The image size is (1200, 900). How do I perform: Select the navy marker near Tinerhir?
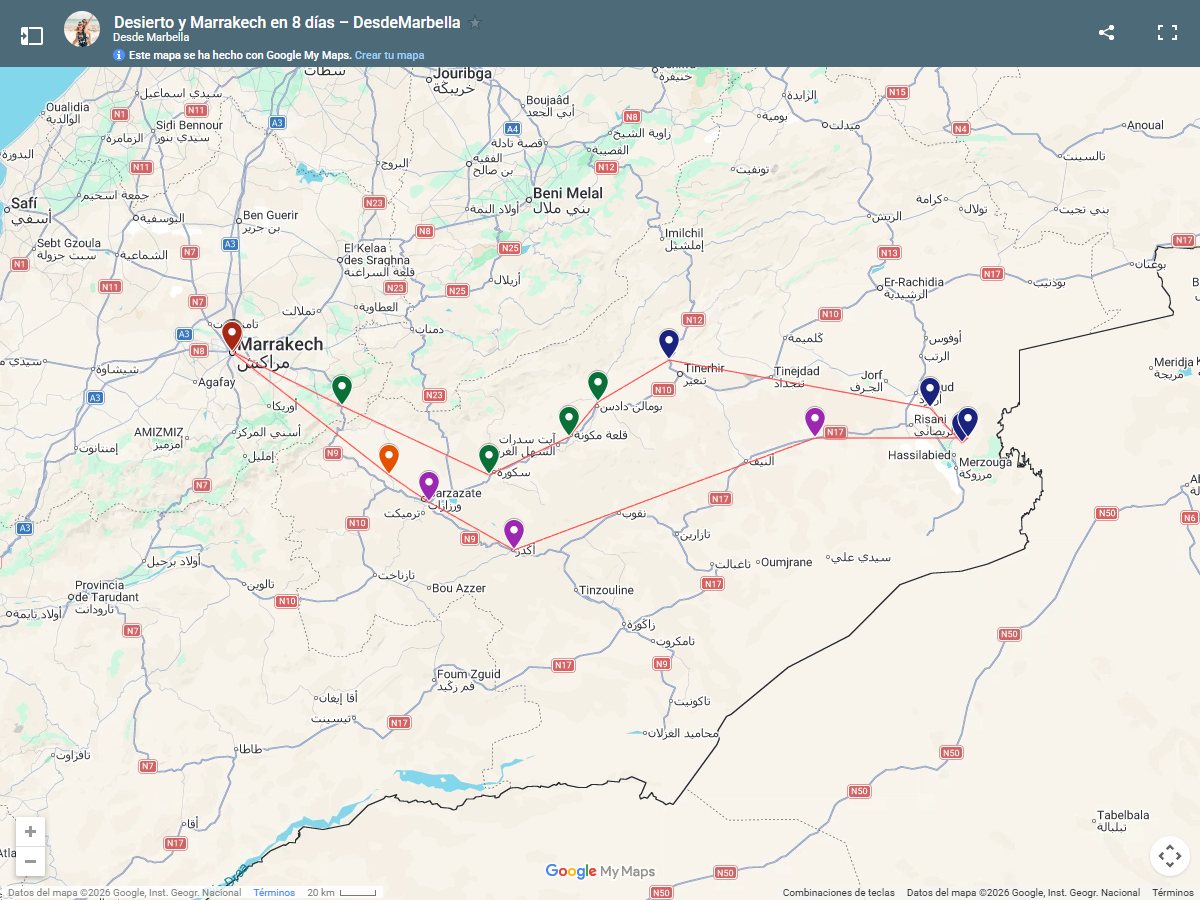(x=669, y=344)
